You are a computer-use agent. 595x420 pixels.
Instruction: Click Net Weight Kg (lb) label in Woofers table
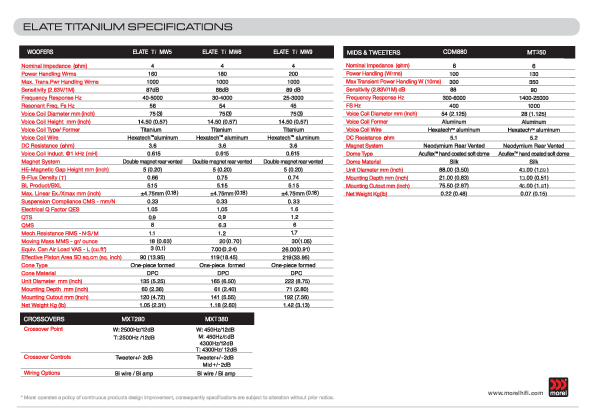pyautogui.click(x=44, y=305)
